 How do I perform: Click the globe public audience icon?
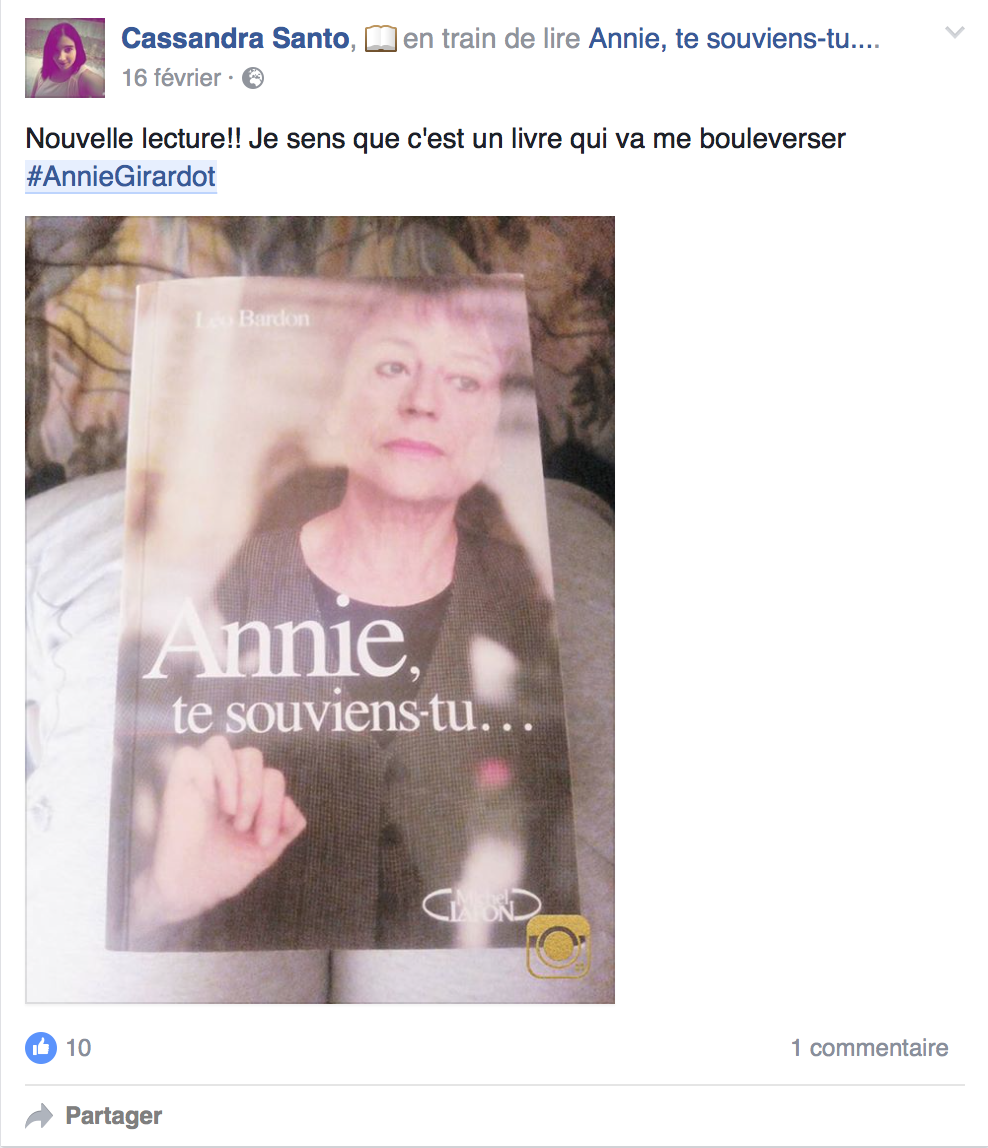coord(253,78)
